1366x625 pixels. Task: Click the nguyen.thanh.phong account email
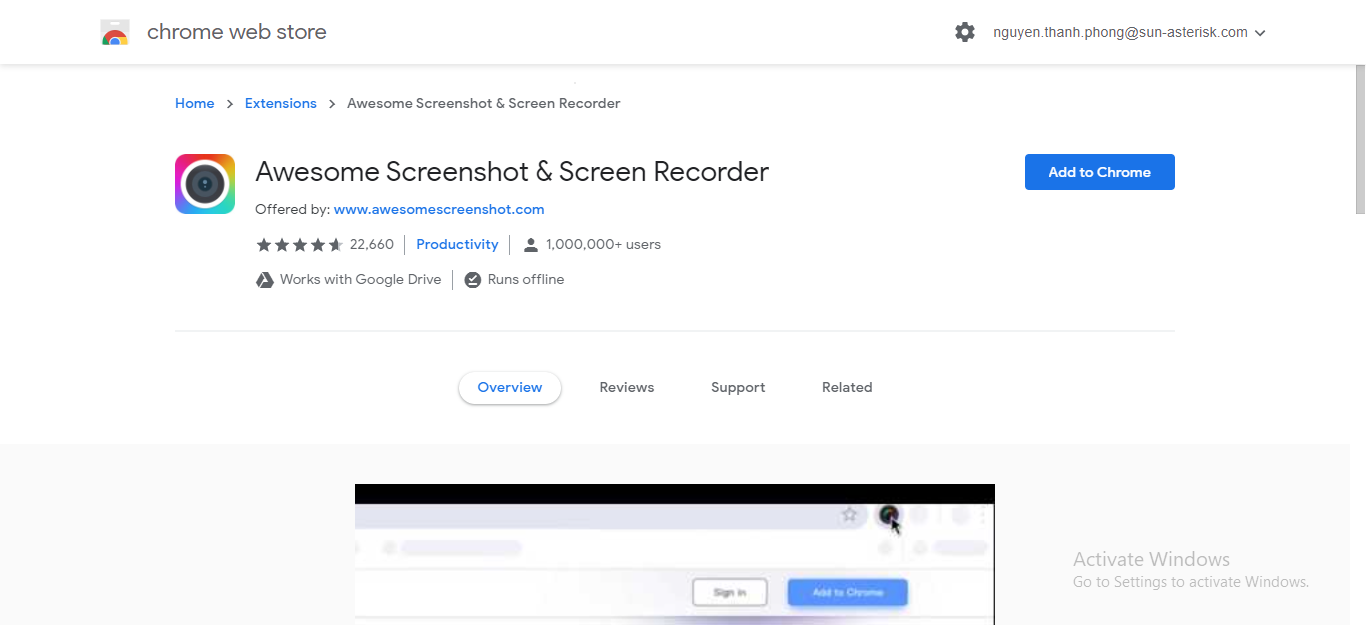(1120, 32)
